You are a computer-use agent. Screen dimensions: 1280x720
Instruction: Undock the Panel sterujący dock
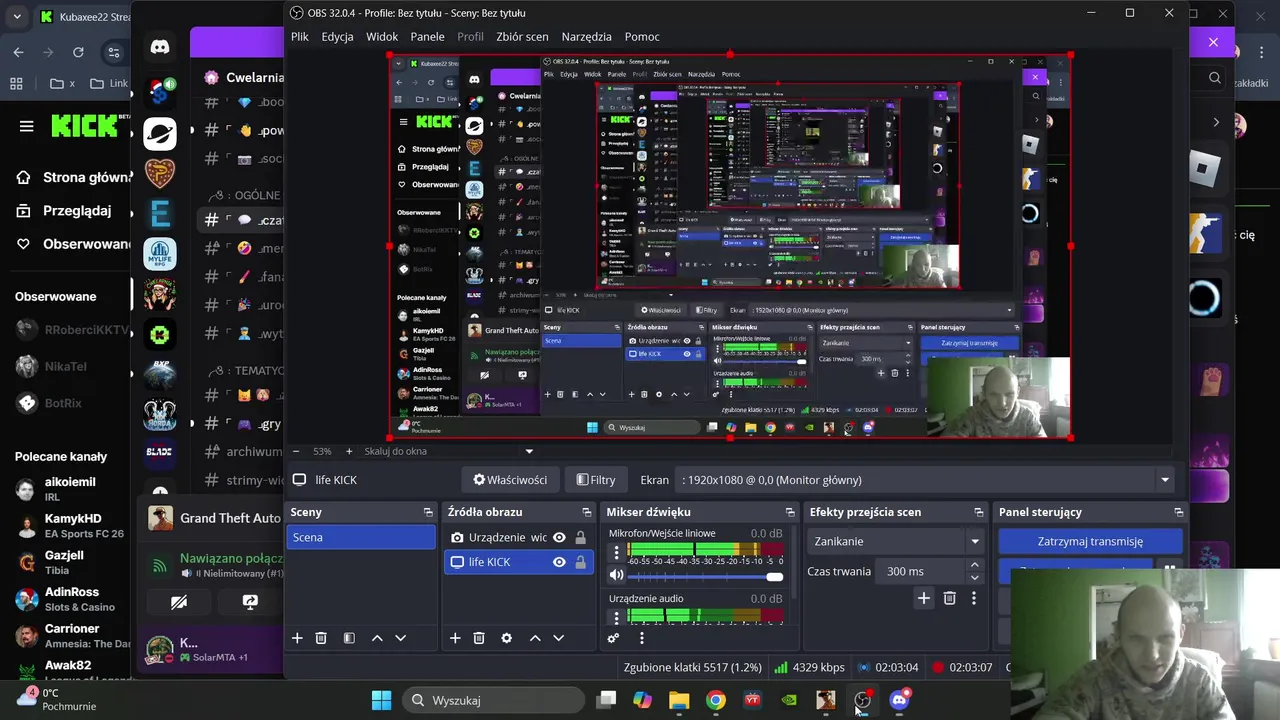coord(1179,512)
